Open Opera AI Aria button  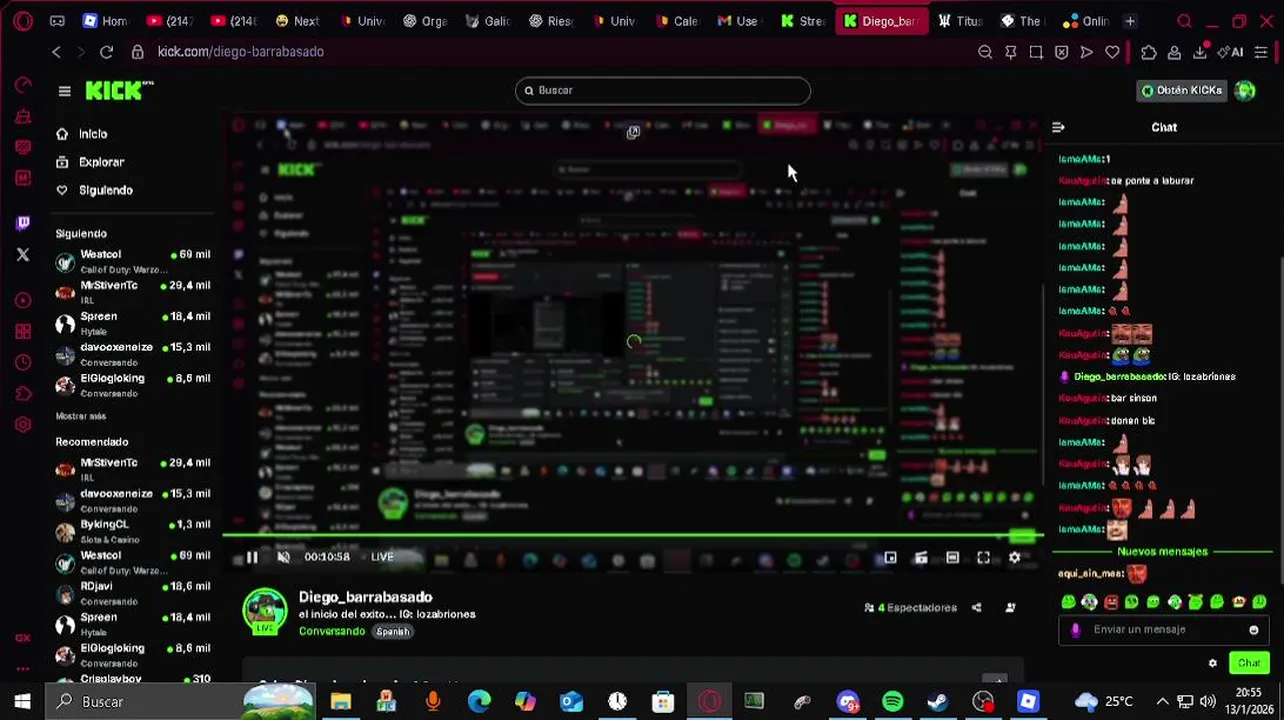click(1231, 52)
